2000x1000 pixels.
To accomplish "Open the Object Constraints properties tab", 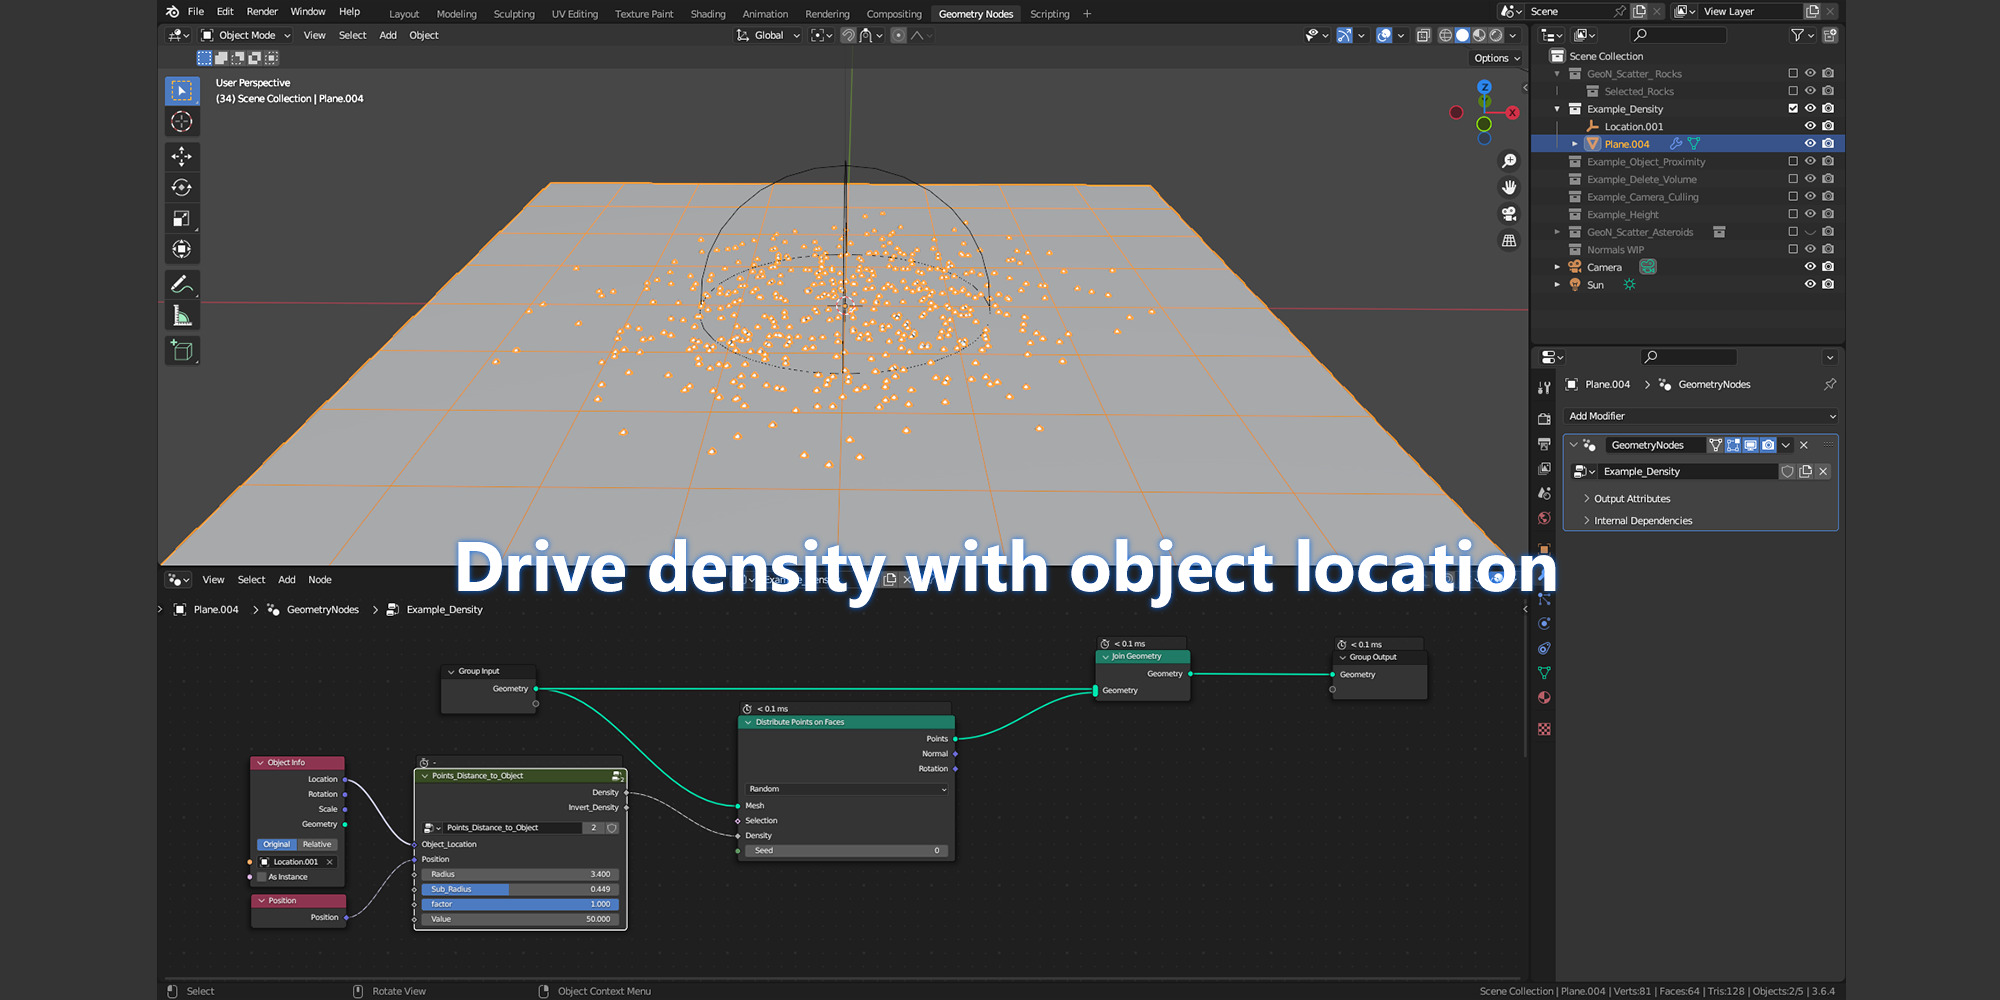I will (1544, 648).
